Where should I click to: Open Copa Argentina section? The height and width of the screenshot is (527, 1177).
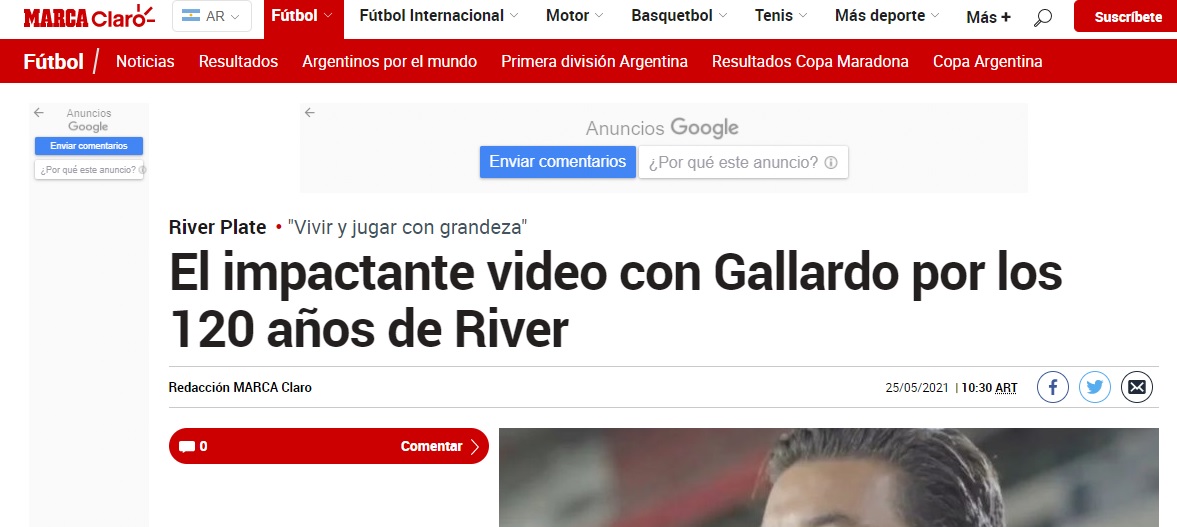pos(987,62)
